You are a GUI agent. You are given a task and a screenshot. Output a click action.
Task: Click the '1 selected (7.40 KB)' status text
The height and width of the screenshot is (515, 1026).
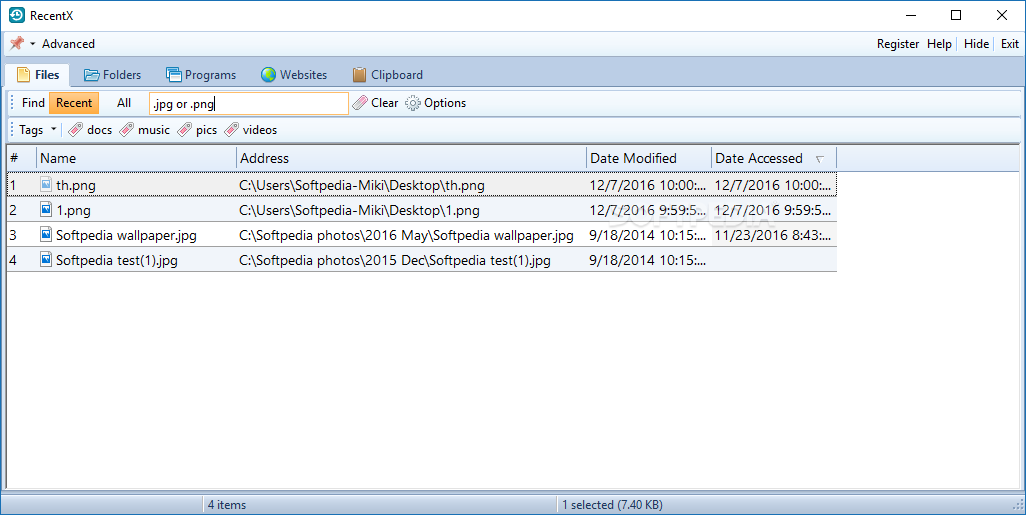(x=612, y=505)
